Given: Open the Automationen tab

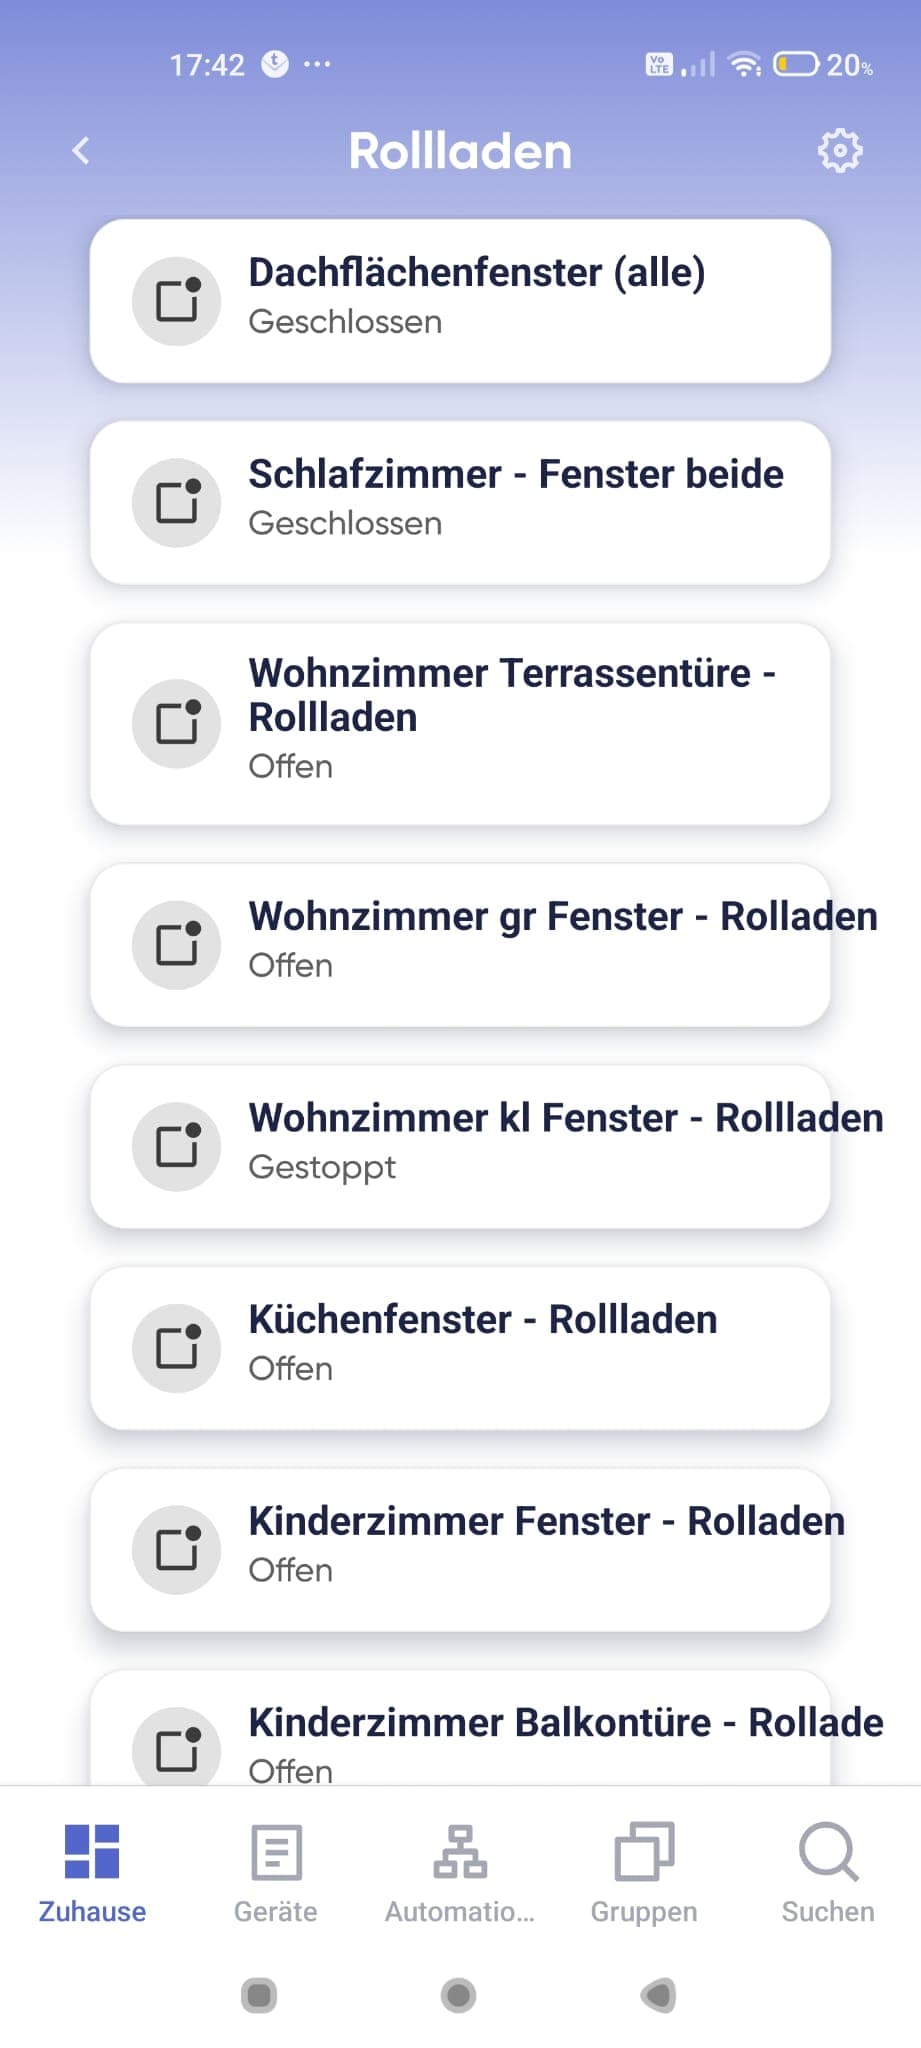Looking at the screenshot, I should point(460,1873).
